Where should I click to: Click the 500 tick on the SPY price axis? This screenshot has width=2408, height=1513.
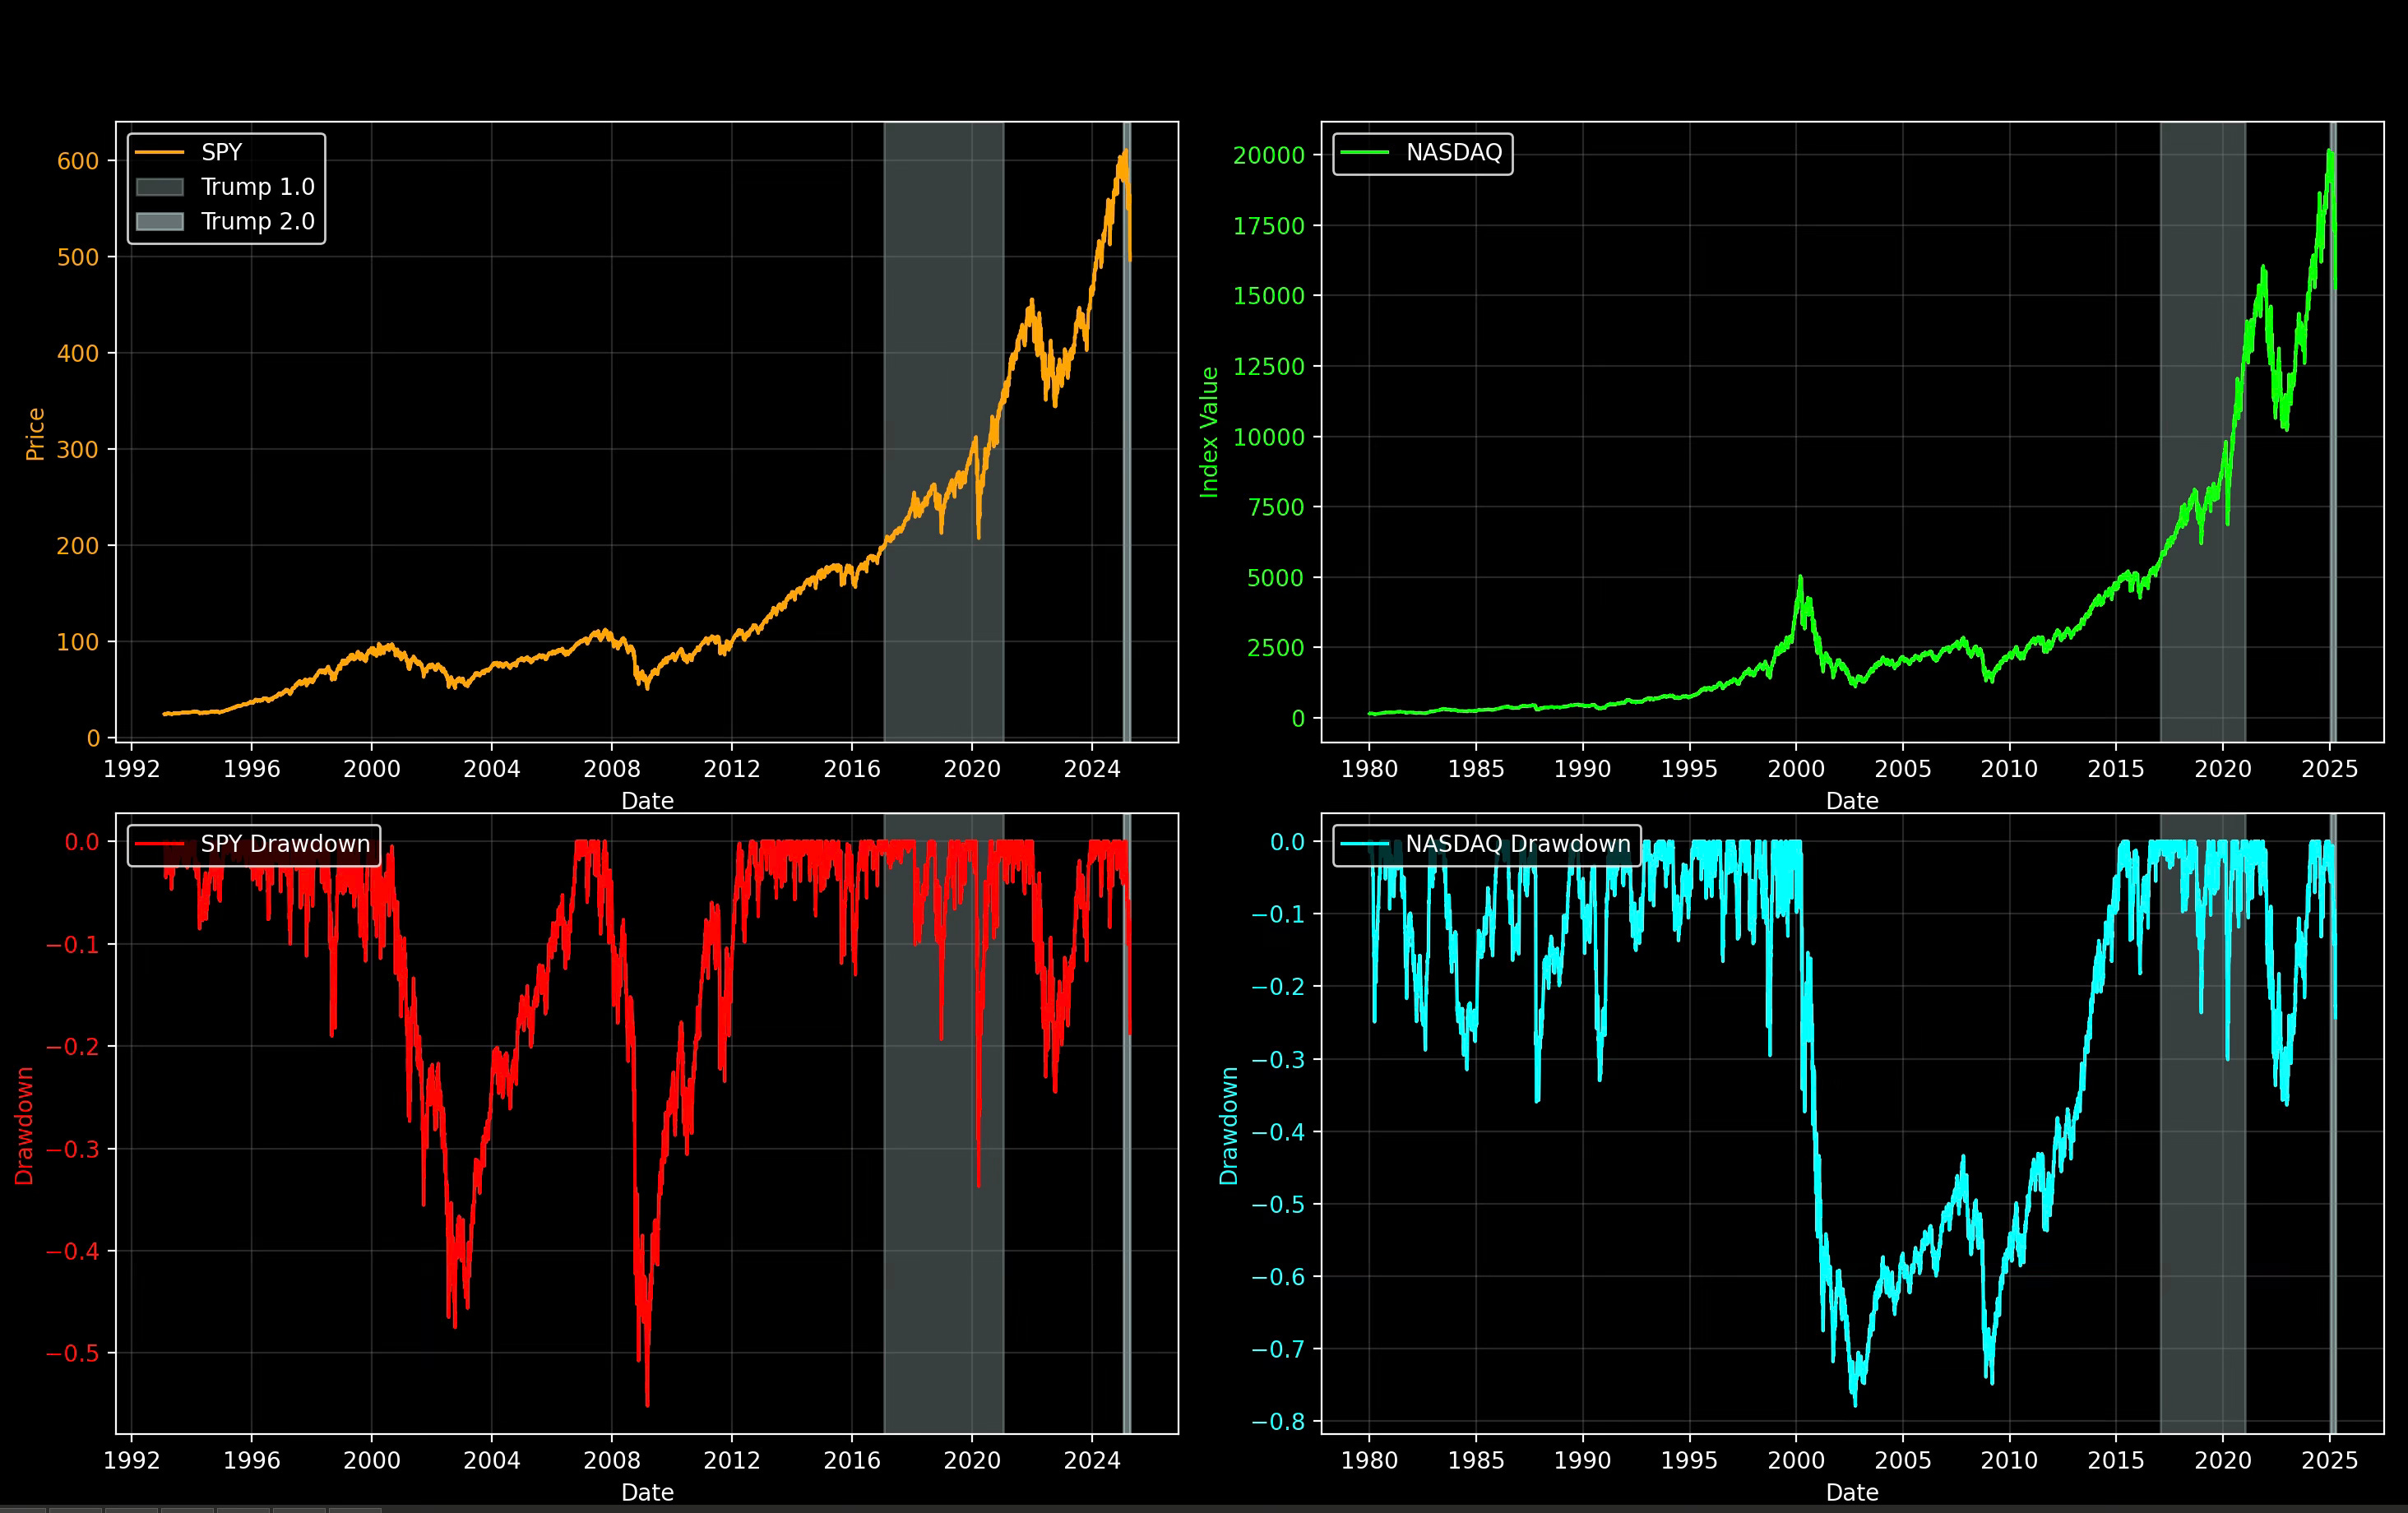tap(78, 257)
